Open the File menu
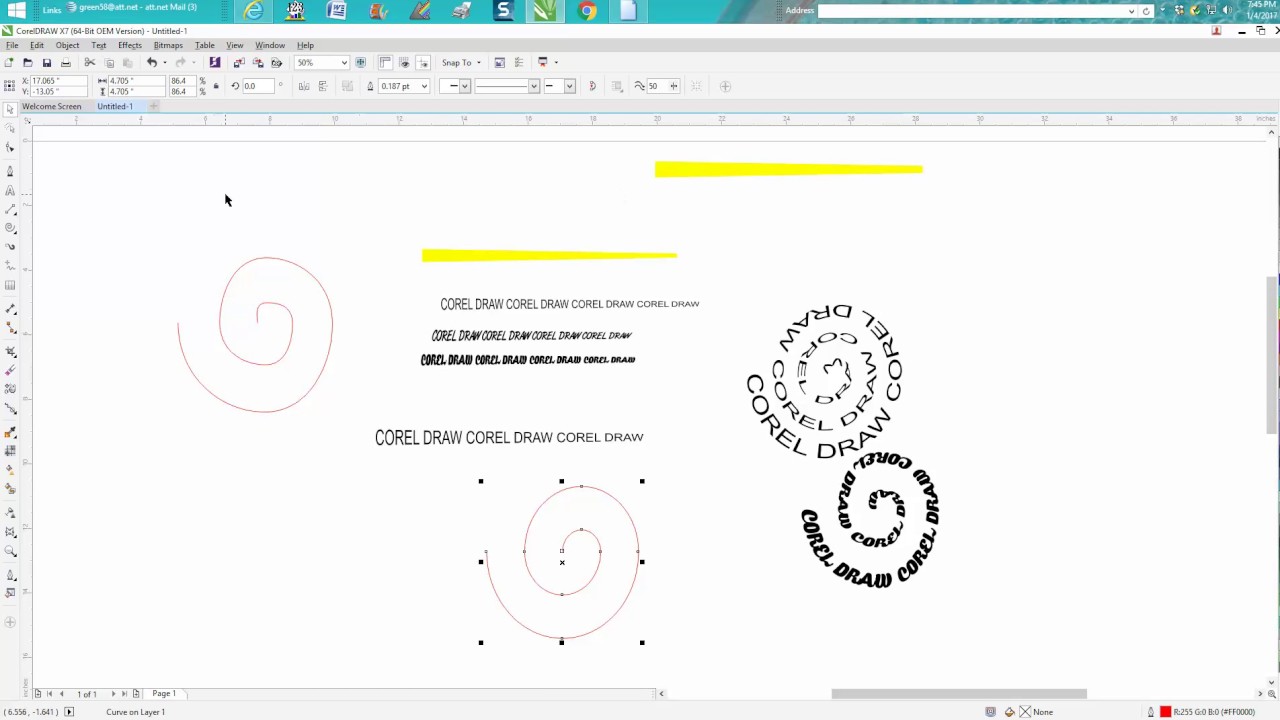This screenshot has width=1280, height=720. [x=12, y=45]
